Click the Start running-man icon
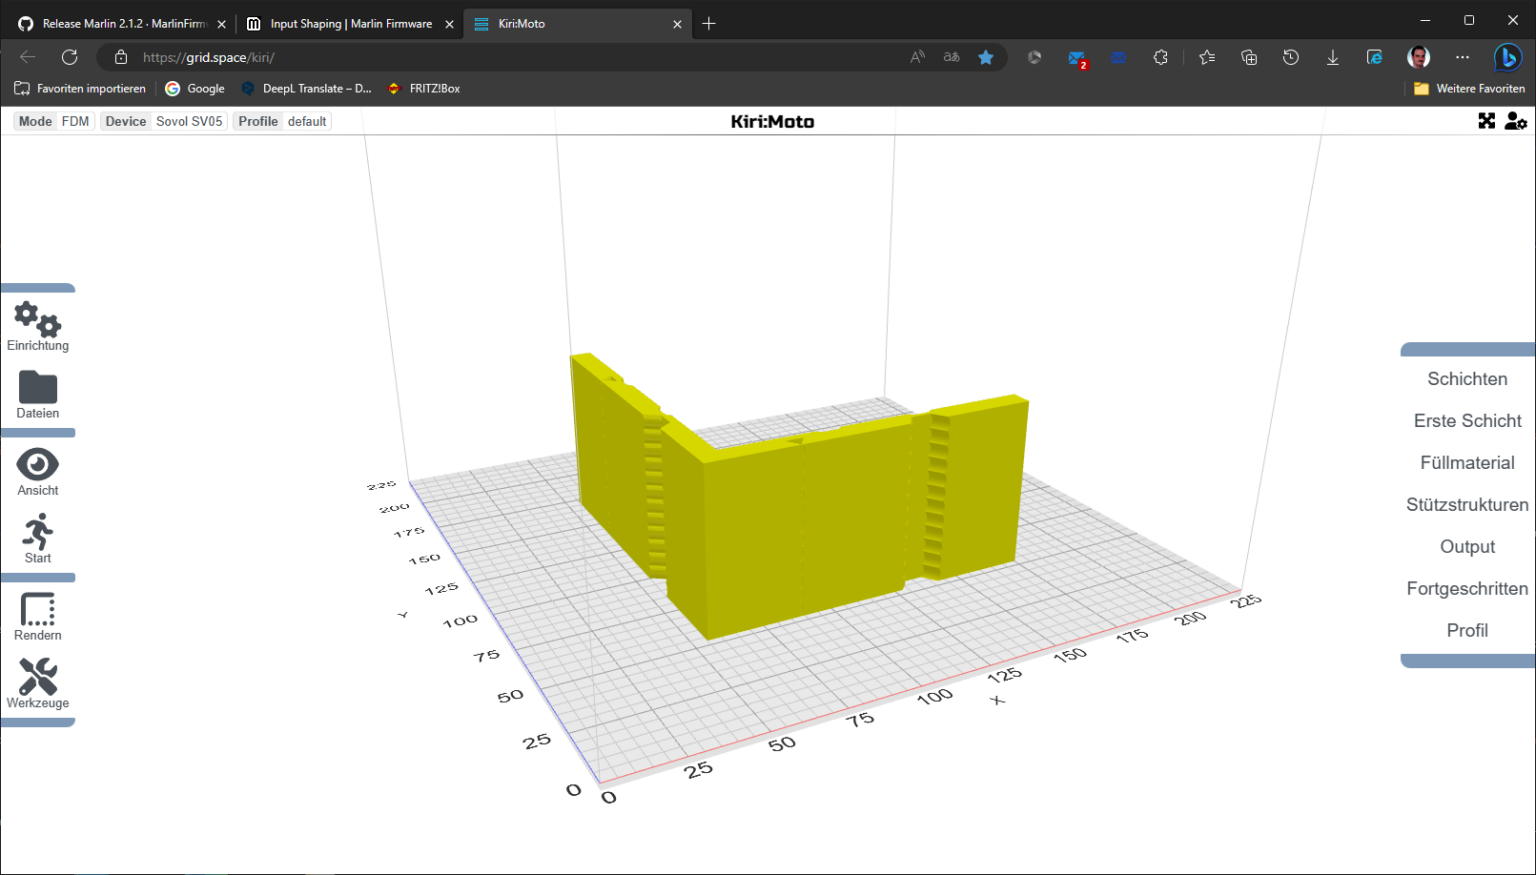The width and height of the screenshot is (1536, 875). [x=38, y=539]
